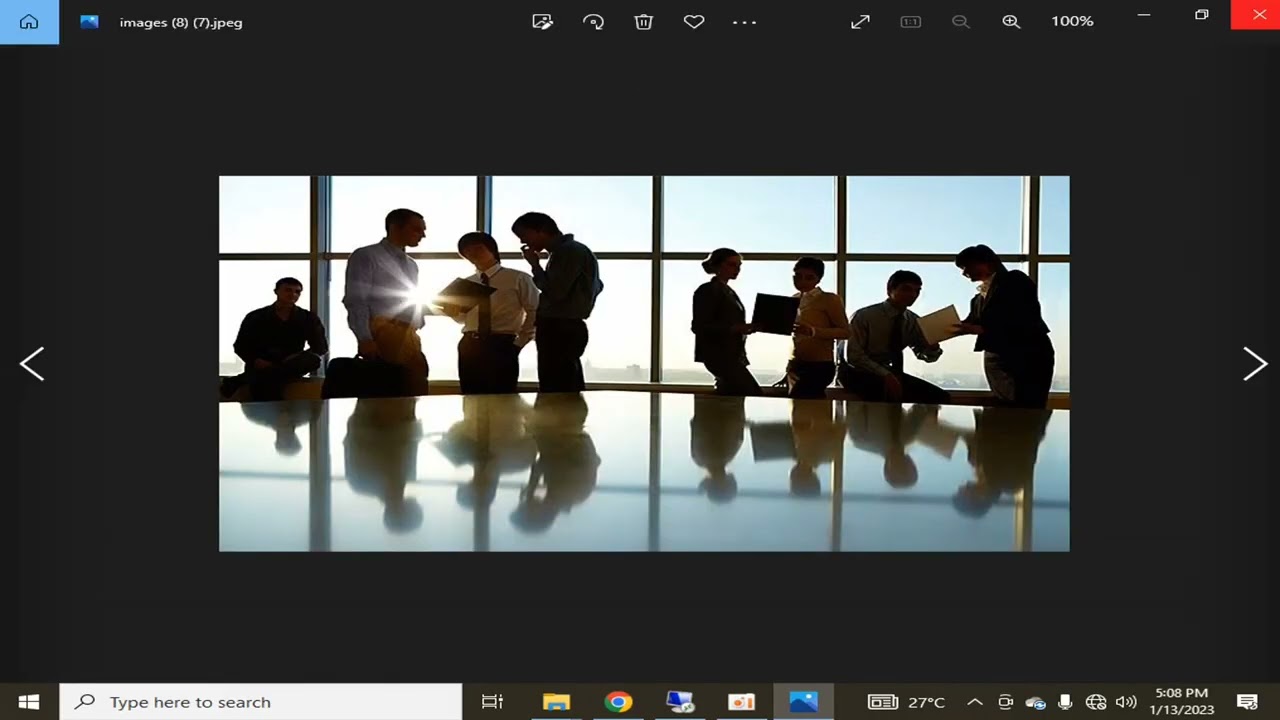Click the microphone tray icon
Image resolution: width=1280 pixels, height=720 pixels.
coord(1066,702)
